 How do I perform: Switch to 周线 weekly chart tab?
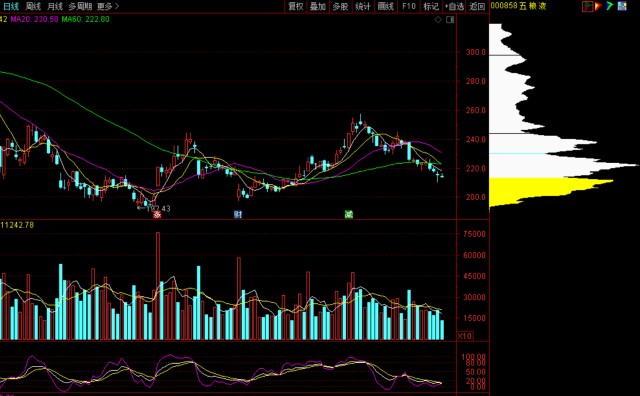(33, 6)
